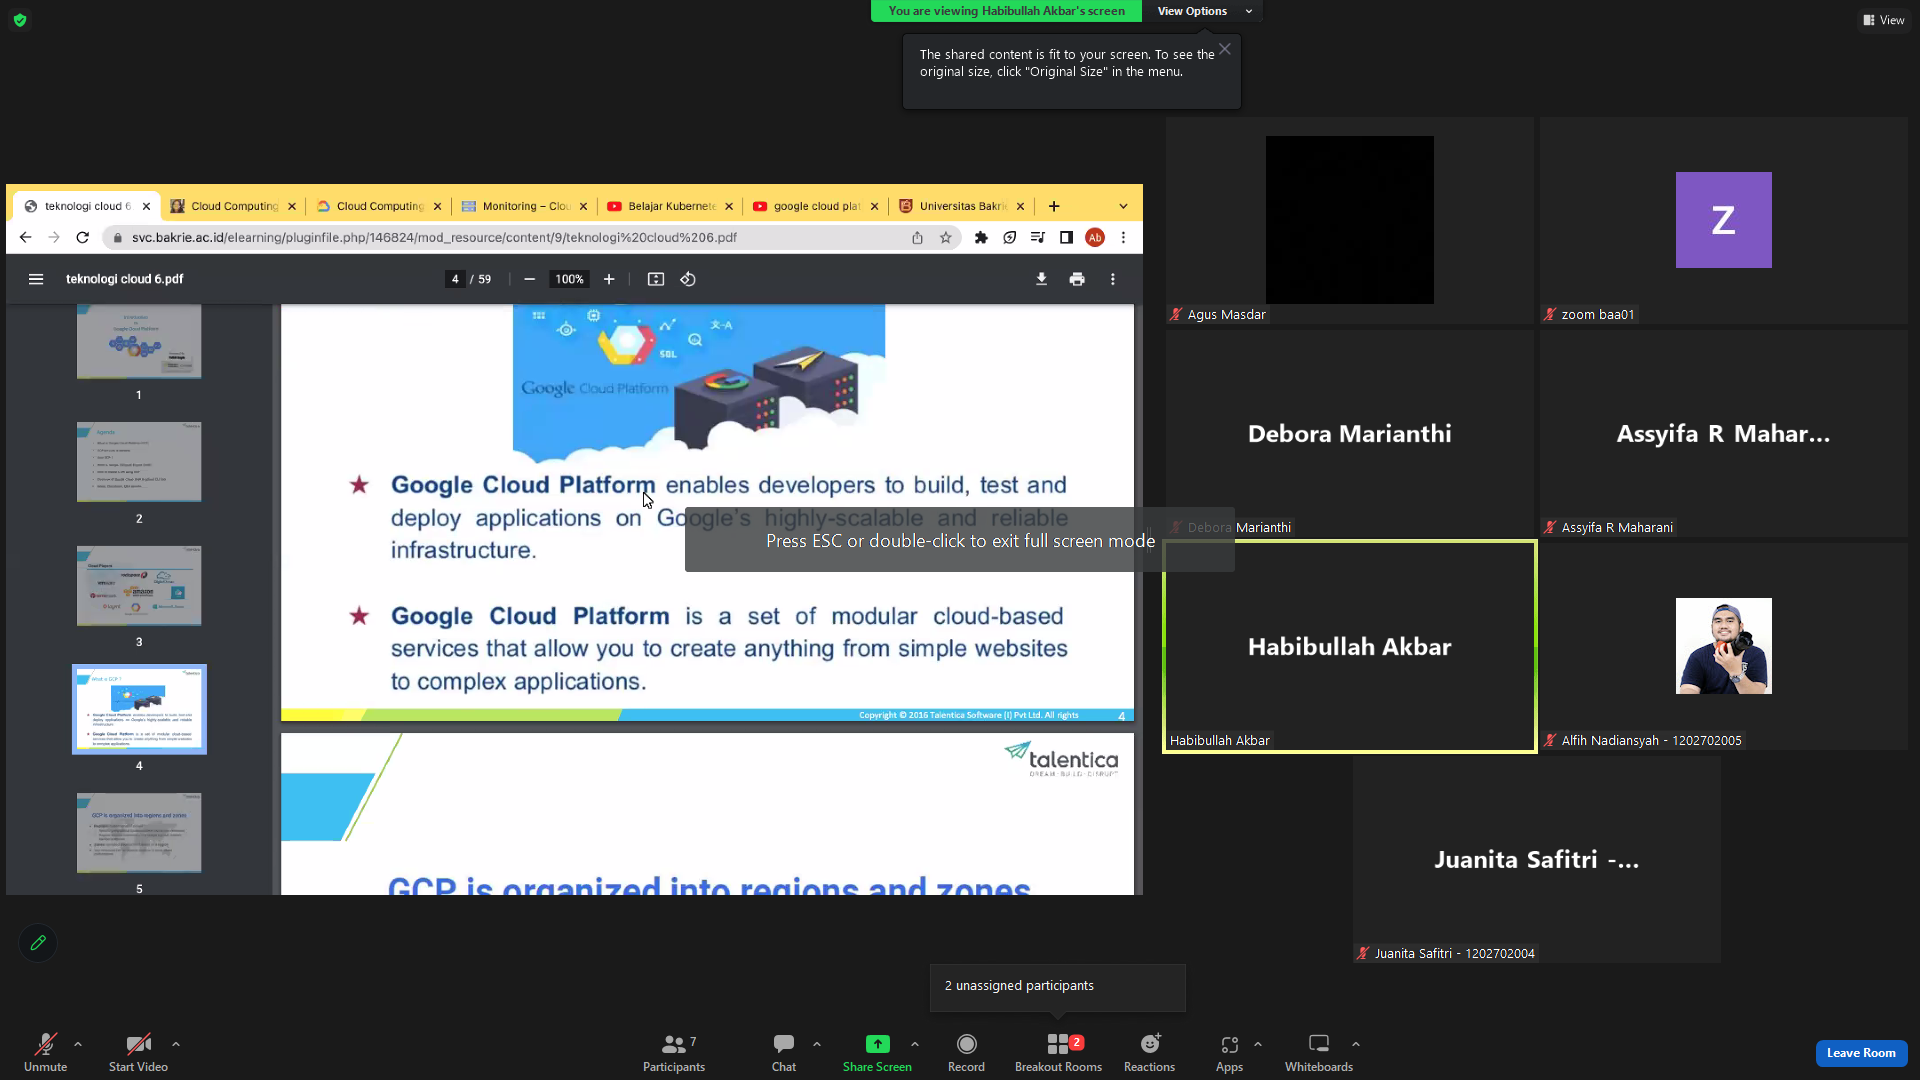The image size is (1920, 1080).
Task: Select page 2 thumbnail
Action: click(x=139, y=462)
